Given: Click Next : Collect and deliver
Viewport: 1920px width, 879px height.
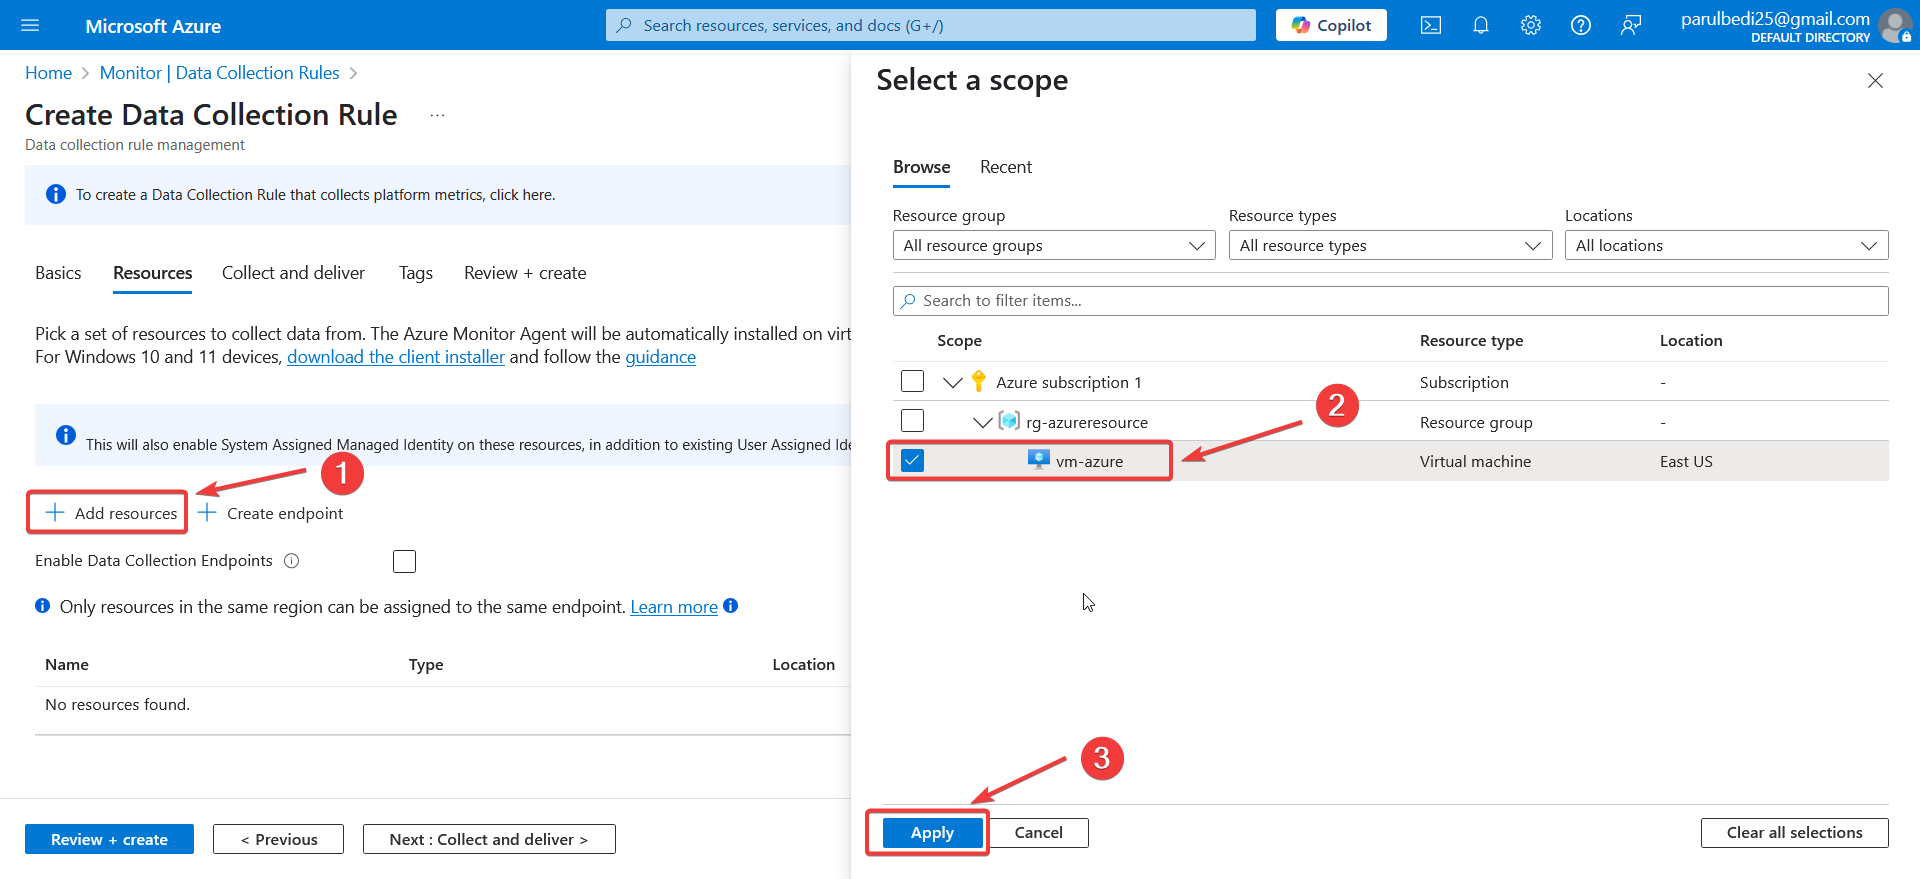Looking at the screenshot, I should click(489, 839).
